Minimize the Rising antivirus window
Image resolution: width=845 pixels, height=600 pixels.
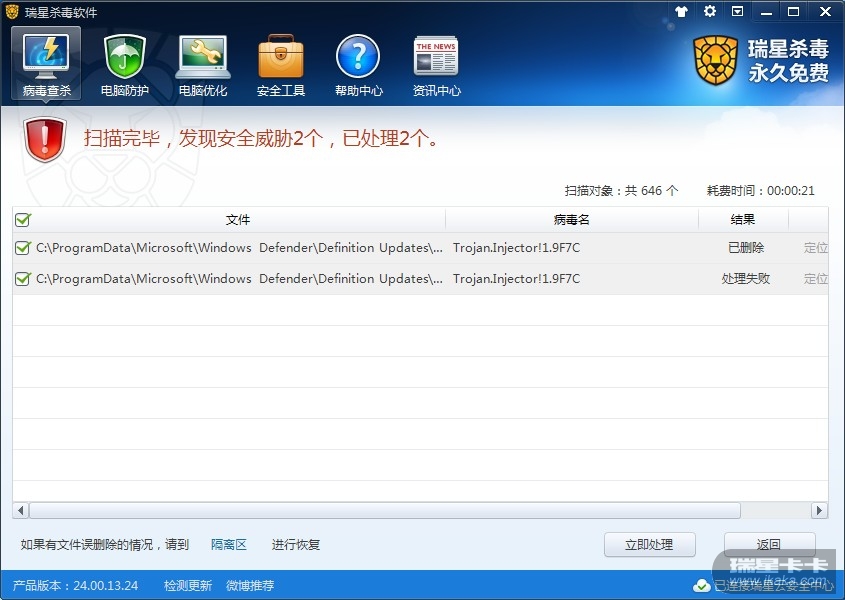tap(766, 12)
